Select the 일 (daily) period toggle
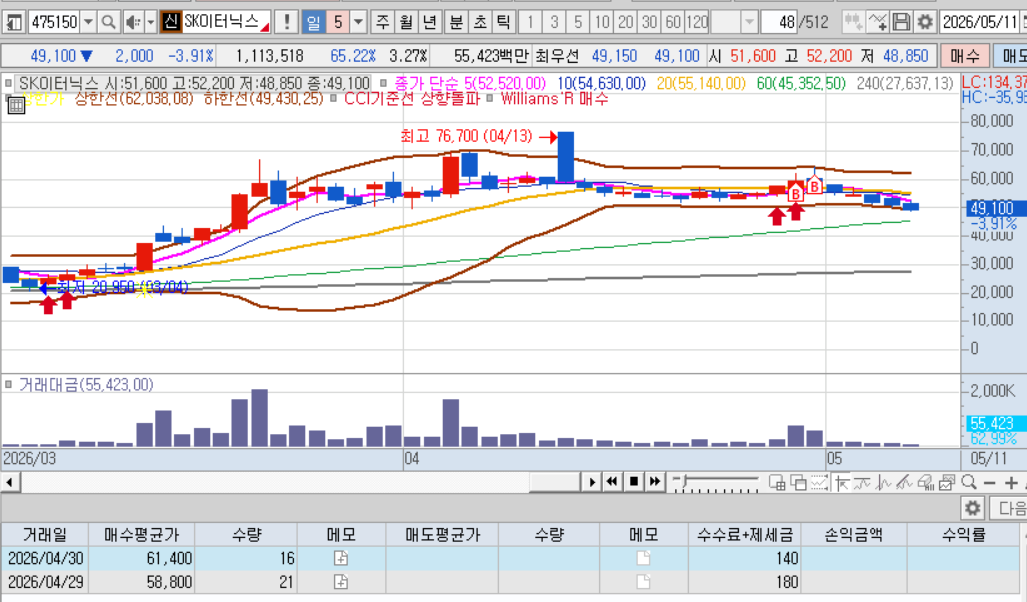This screenshot has height=602, width=1027. [x=313, y=22]
